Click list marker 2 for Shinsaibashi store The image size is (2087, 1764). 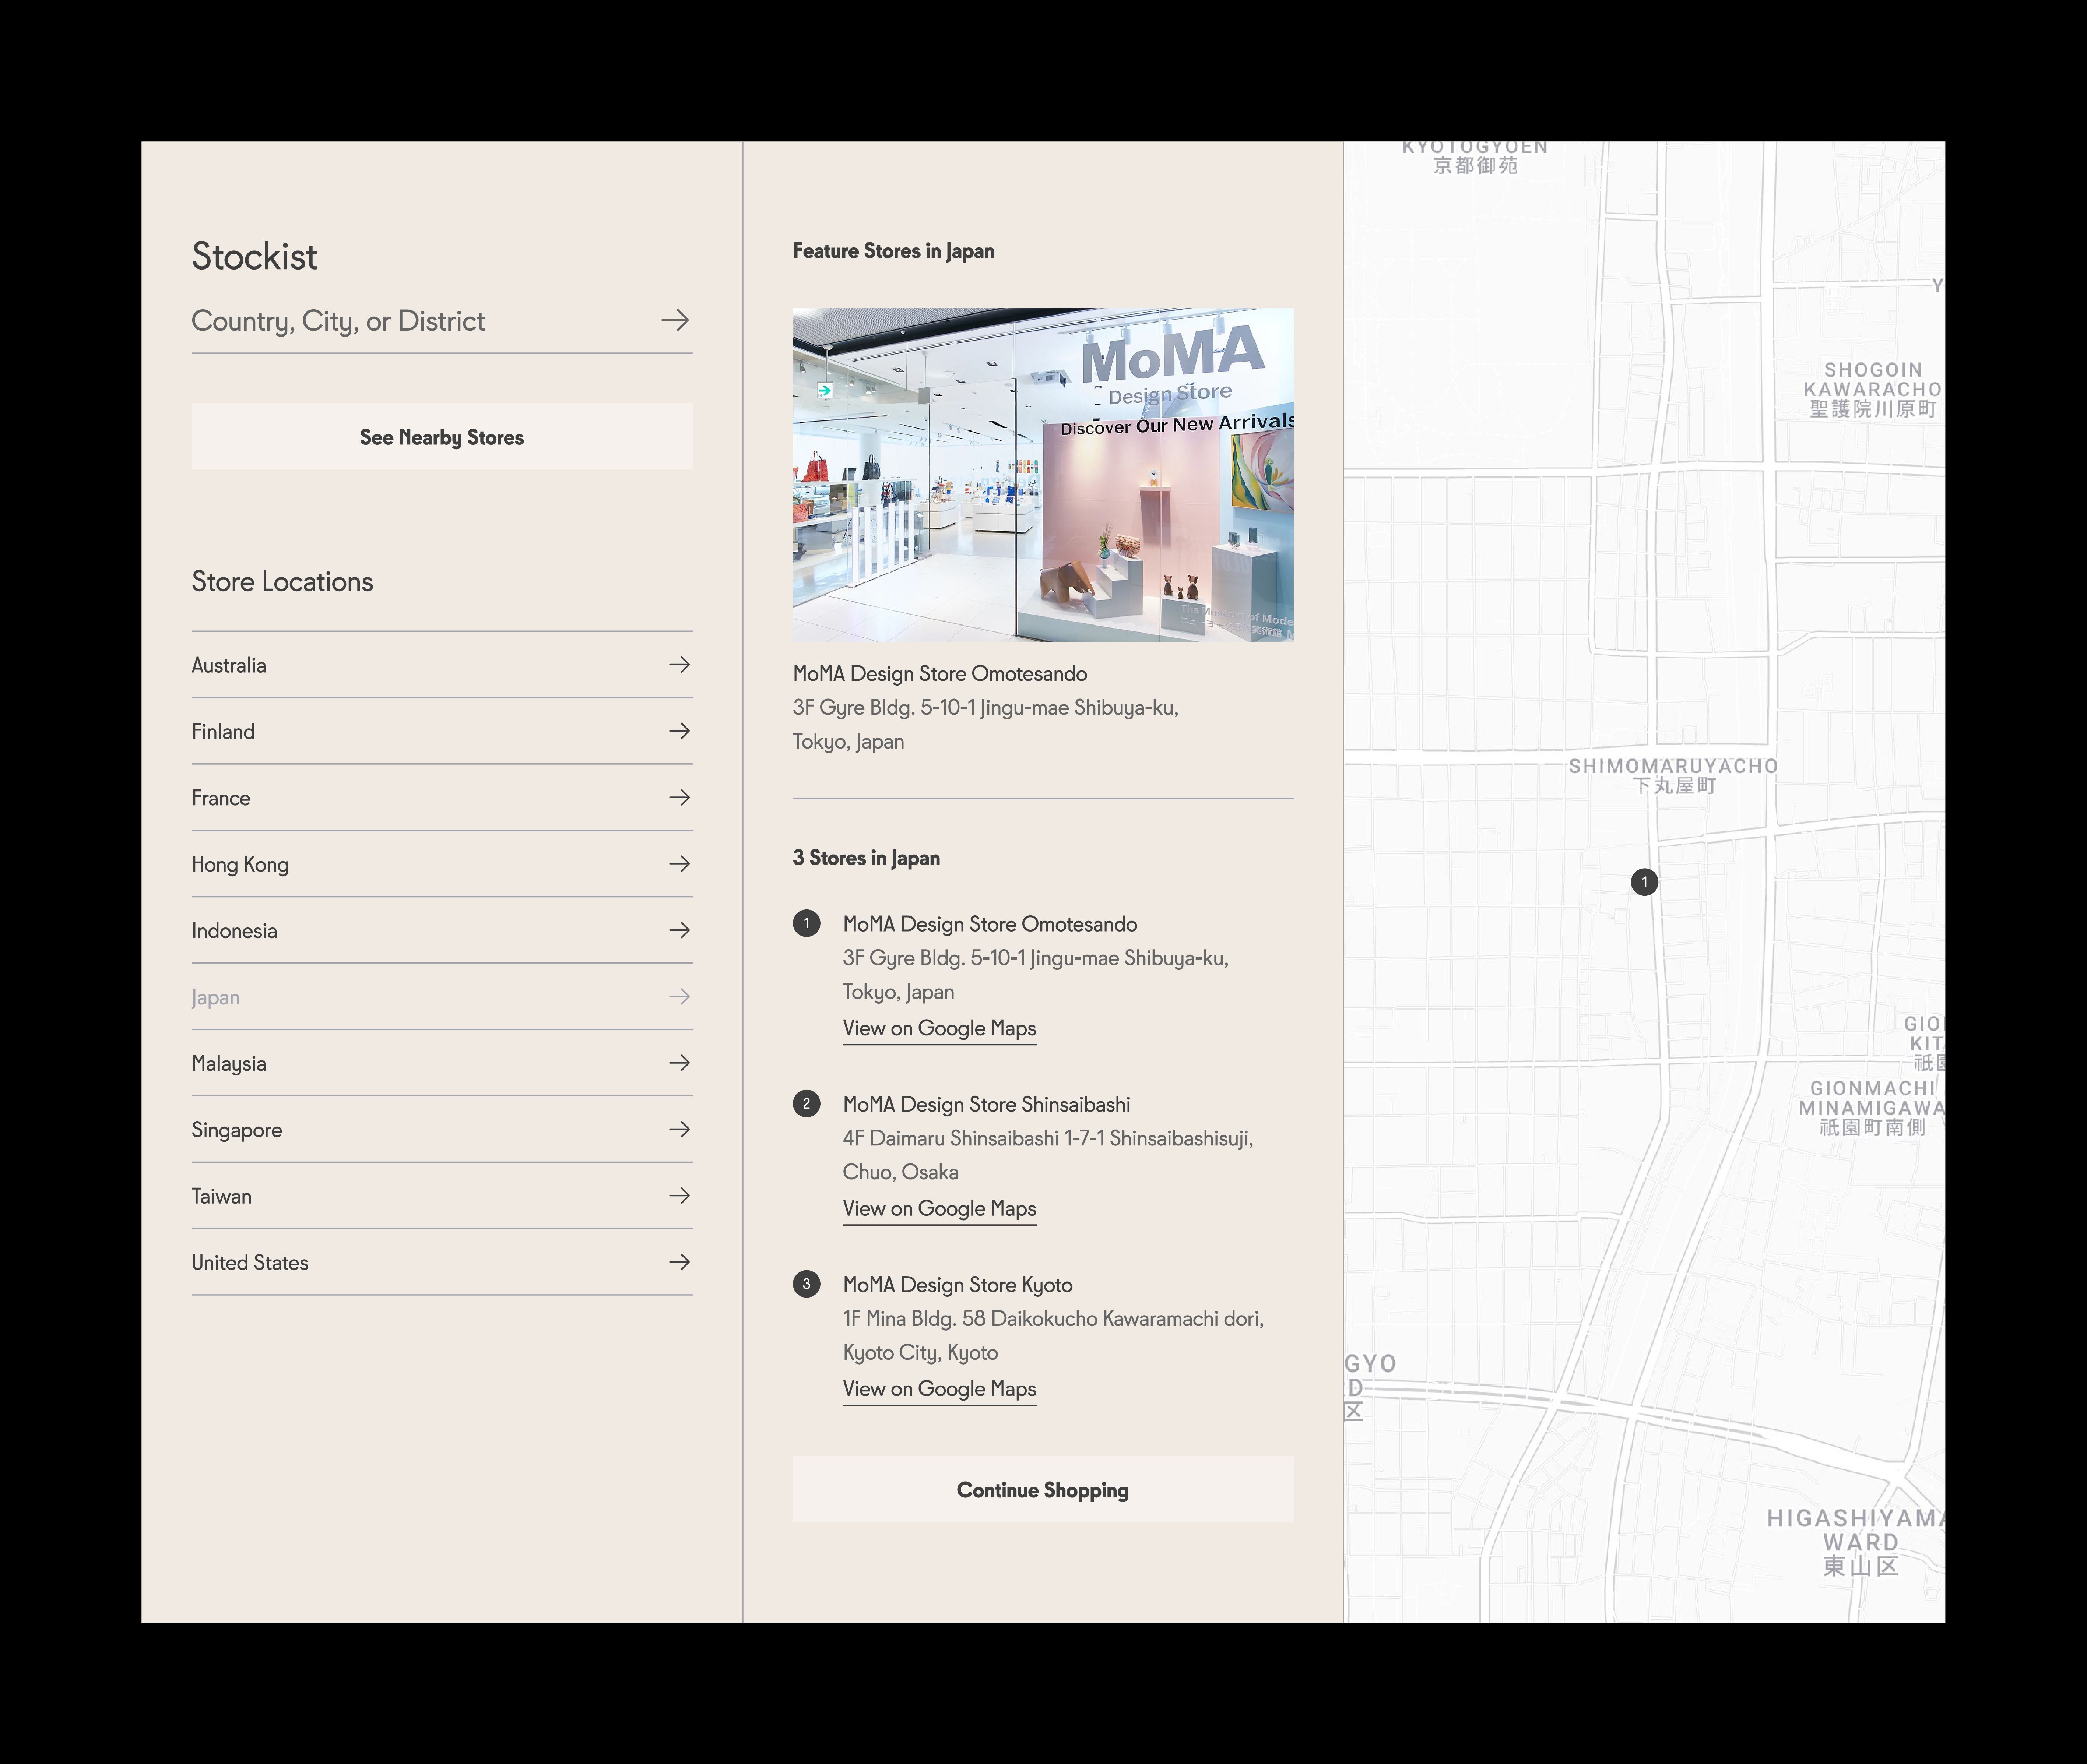[806, 1104]
